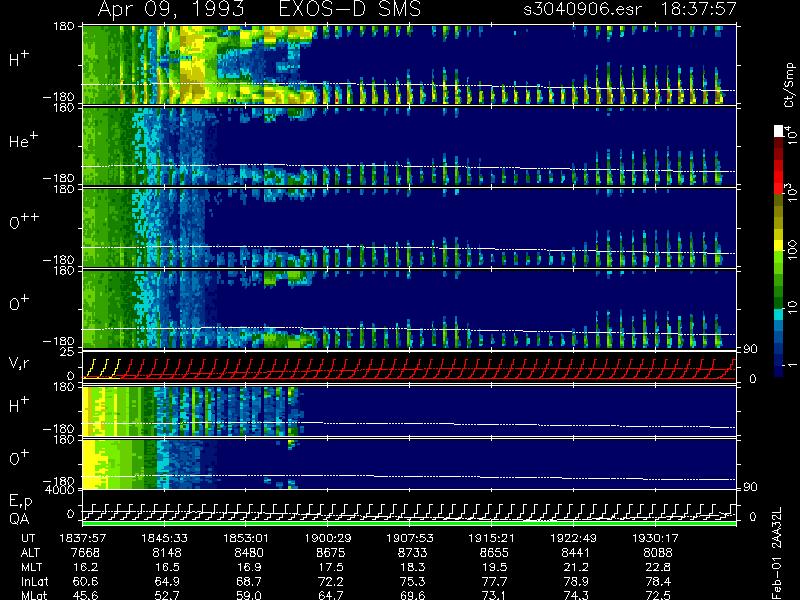Click ALT value '8733'

click(412, 553)
